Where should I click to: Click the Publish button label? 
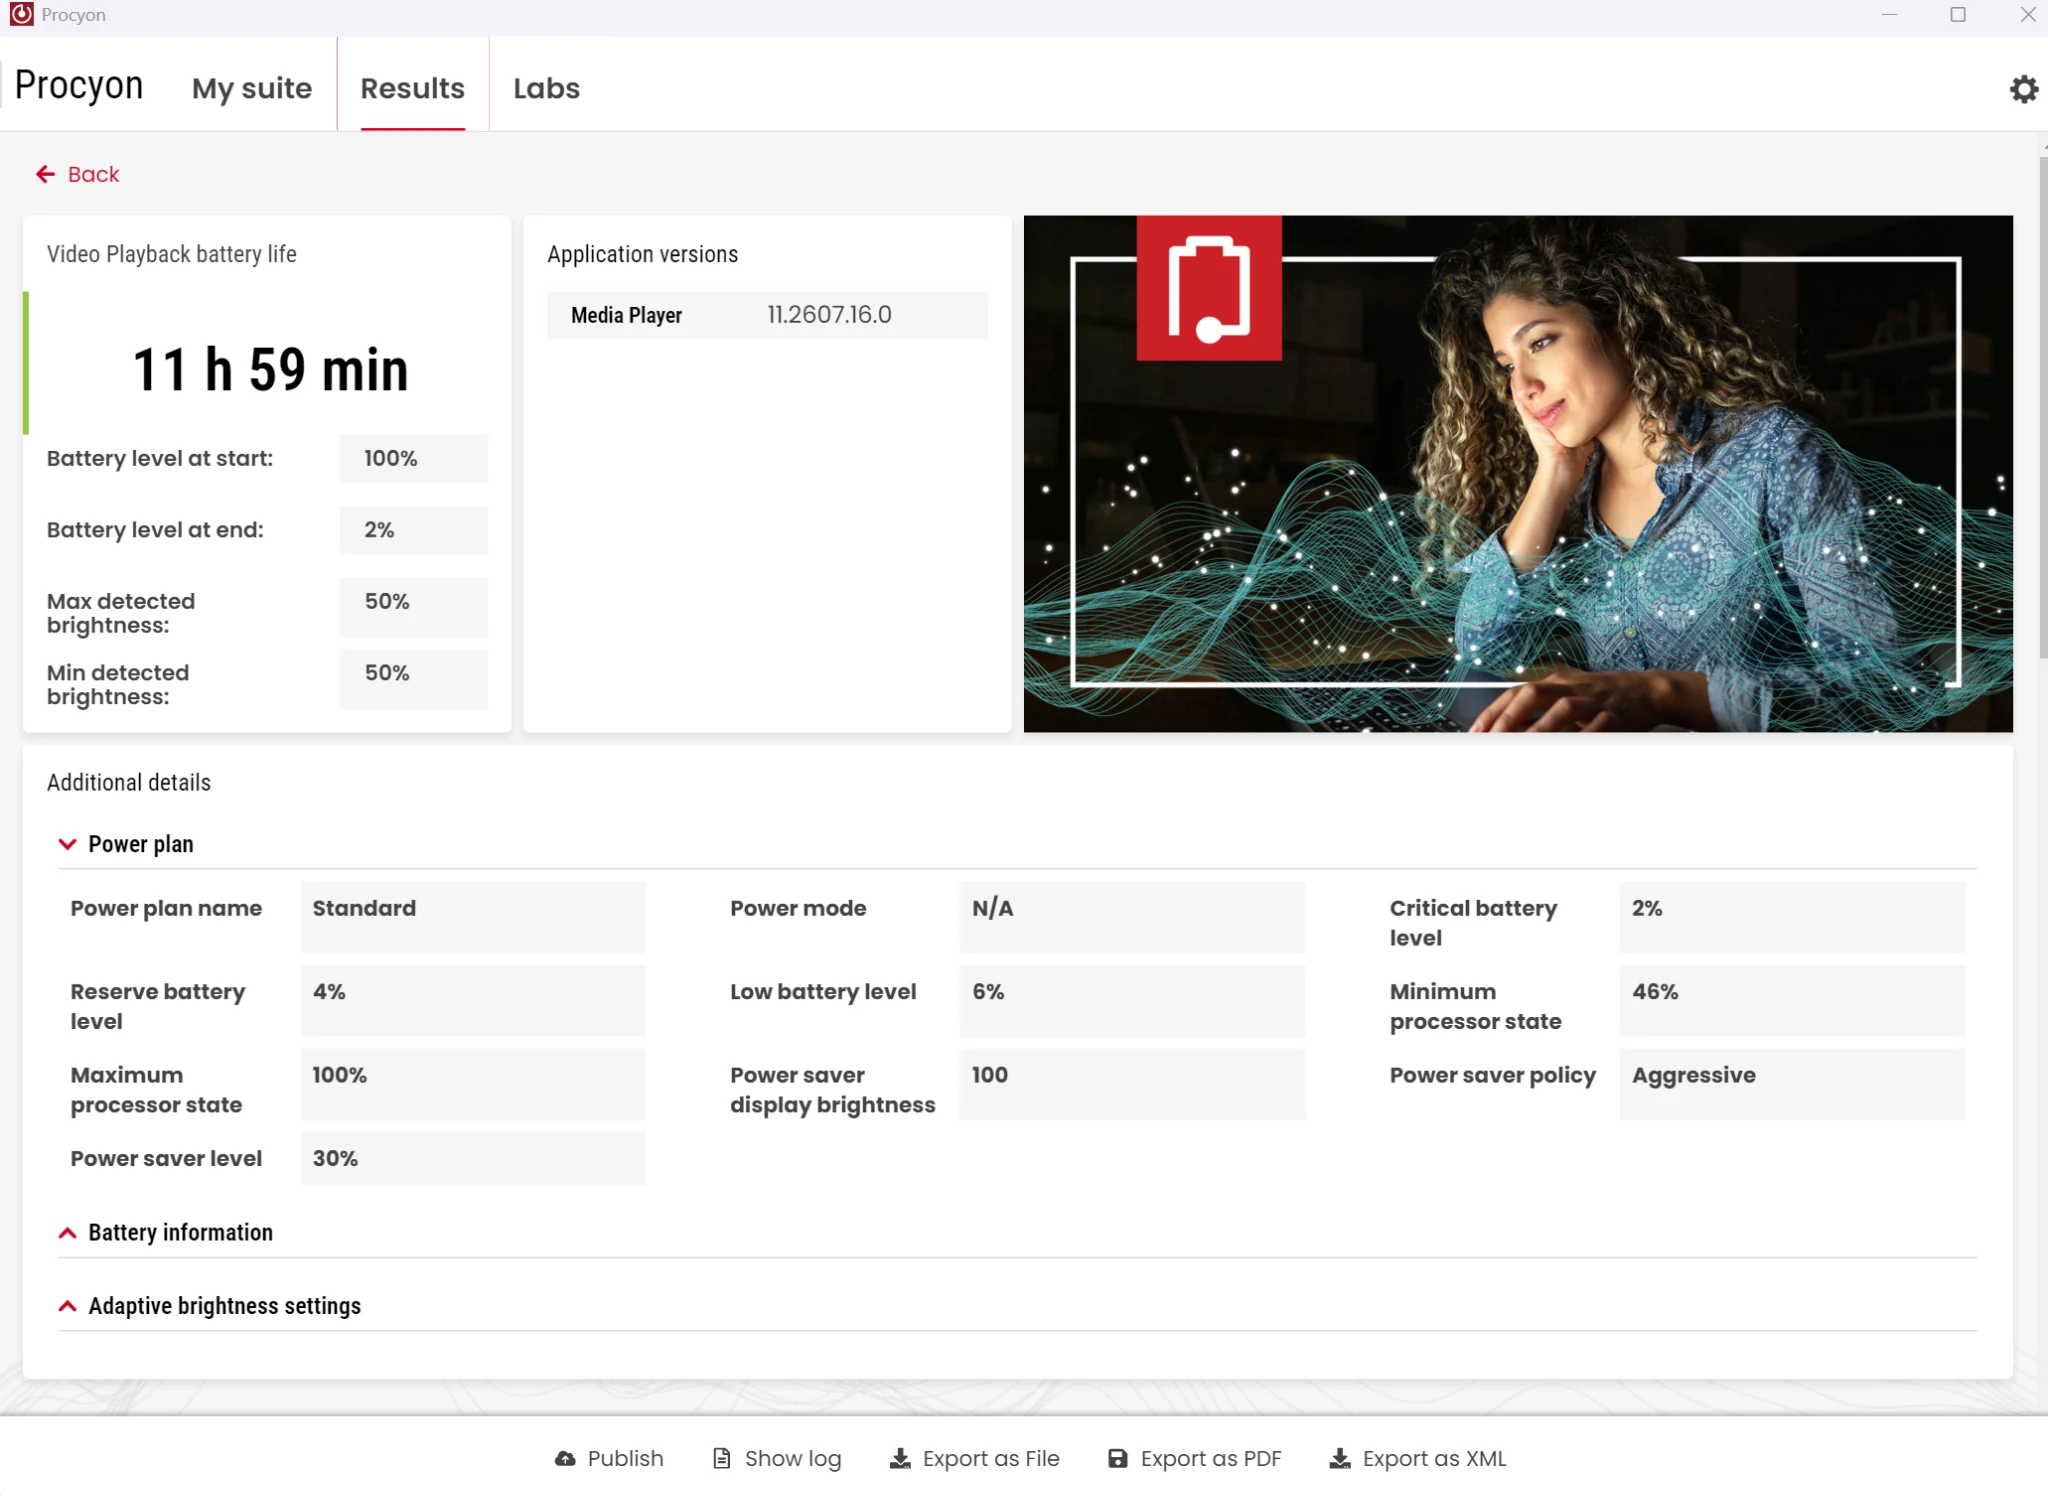(625, 1458)
